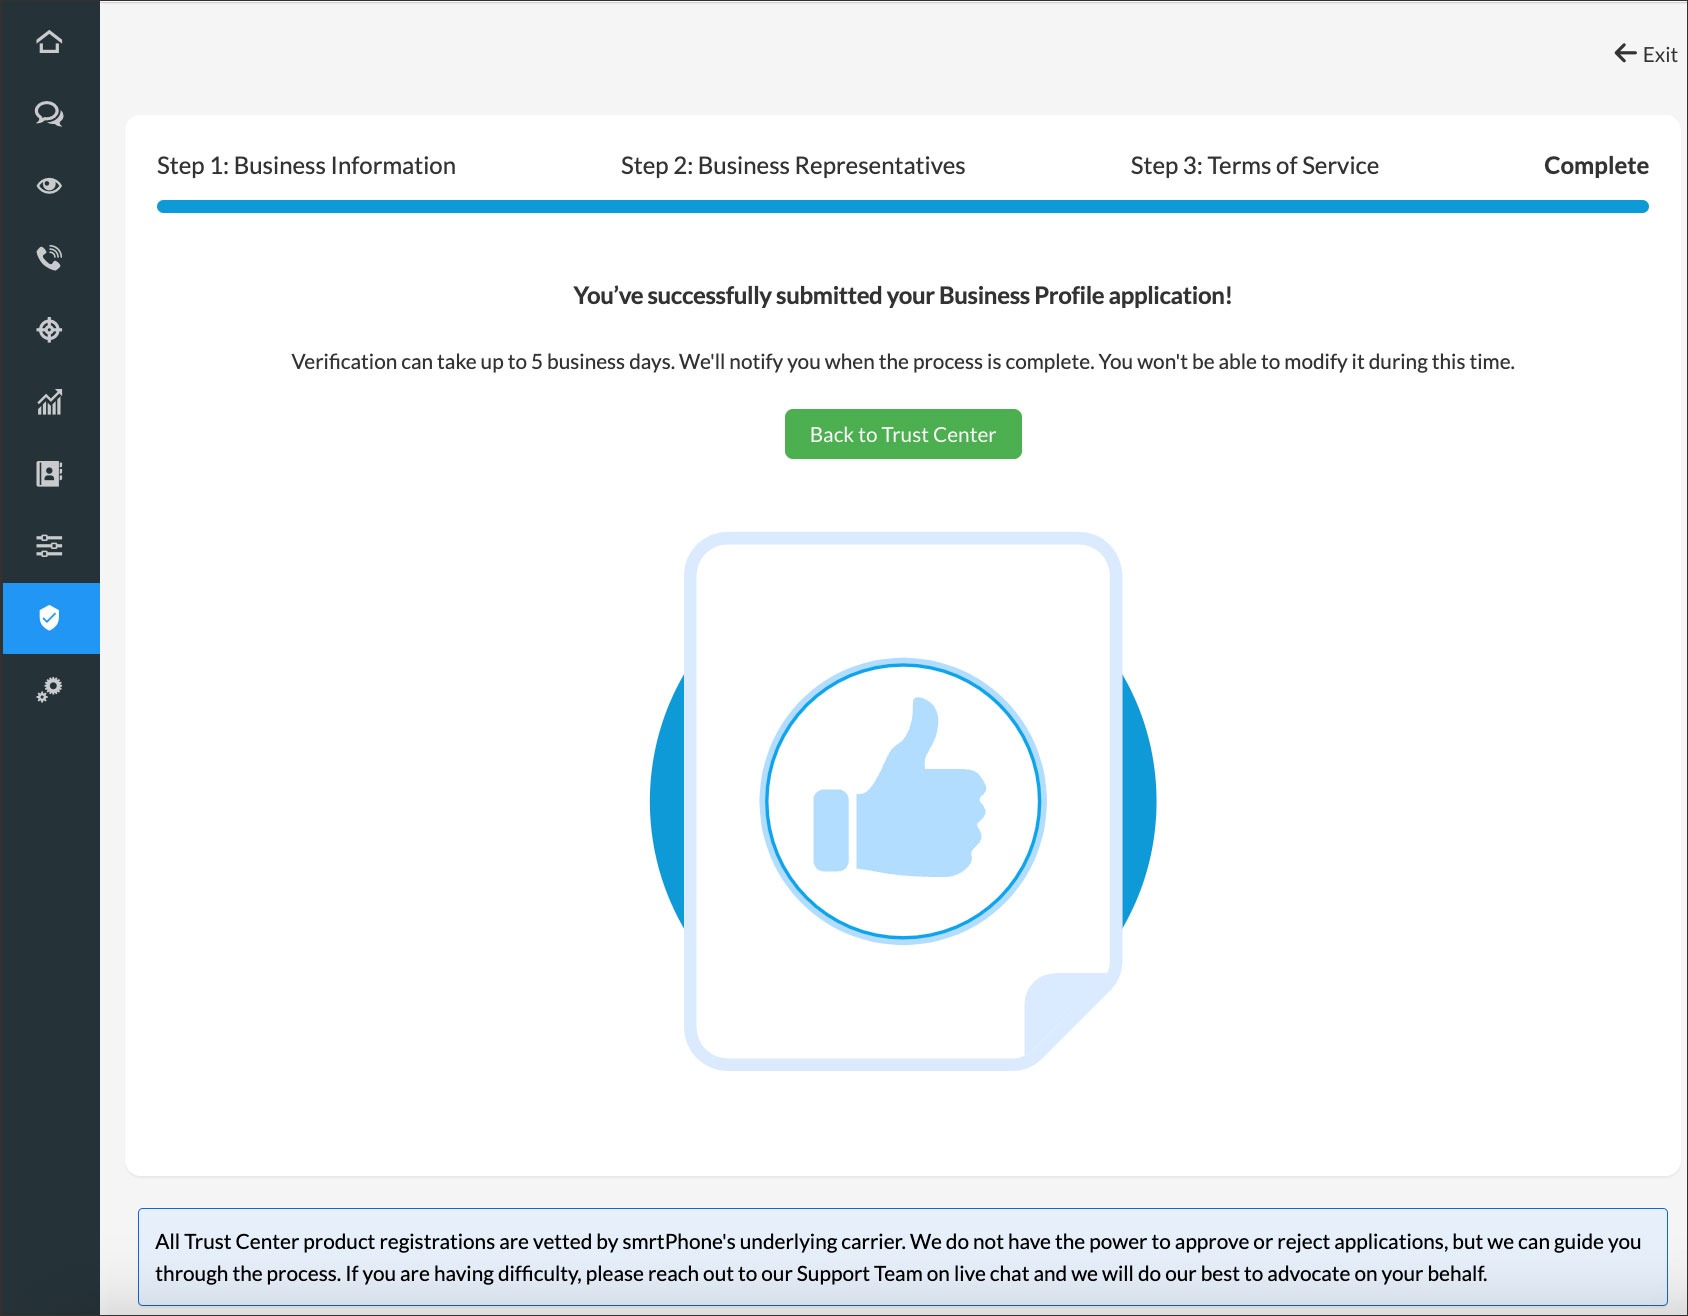Viewport: 1688px width, 1316px height.
Task: Click the Trust Center carrier notice banner
Action: coord(902,1257)
